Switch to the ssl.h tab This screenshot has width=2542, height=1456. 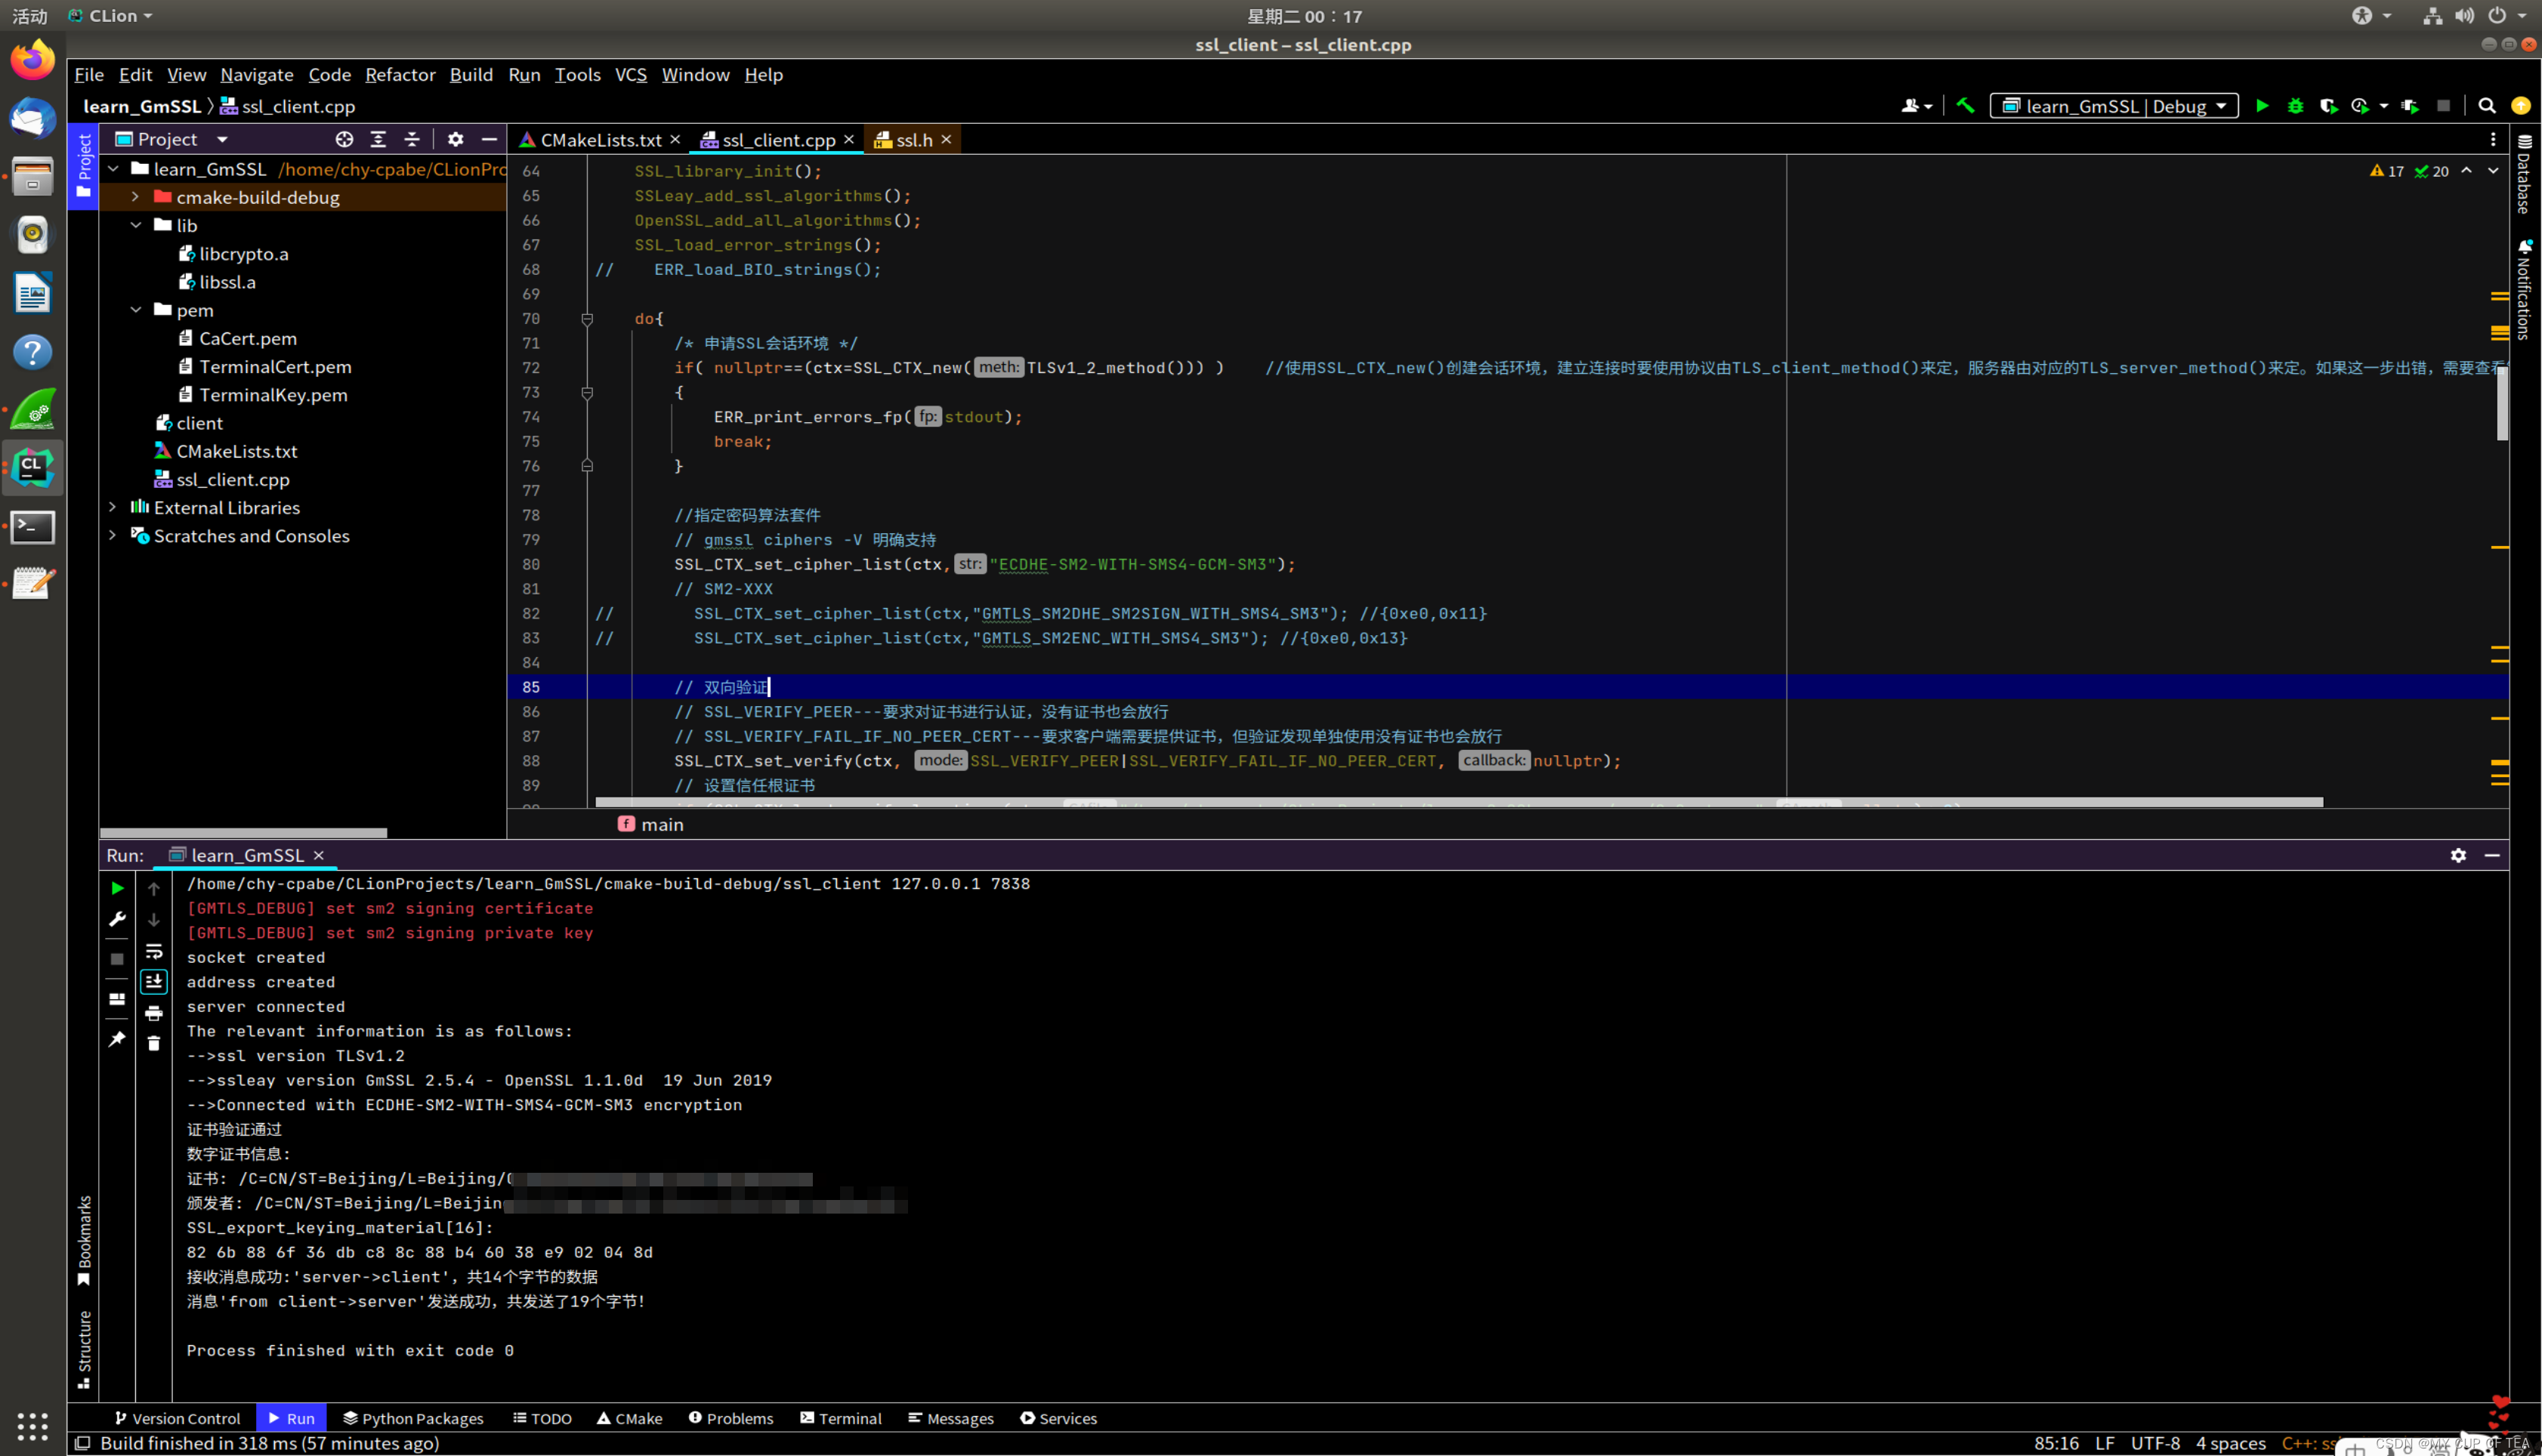[913, 140]
